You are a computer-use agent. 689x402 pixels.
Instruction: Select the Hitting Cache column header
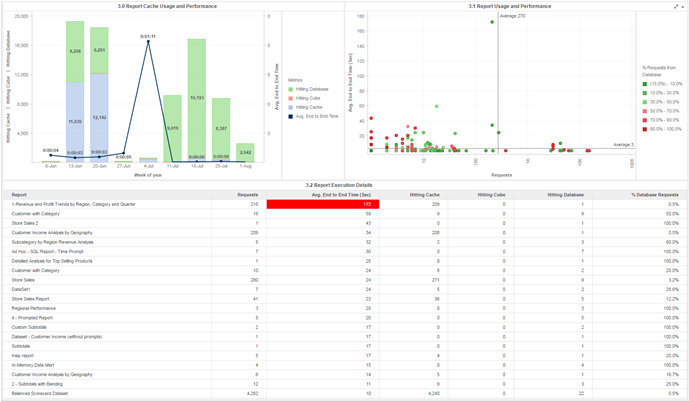425,194
